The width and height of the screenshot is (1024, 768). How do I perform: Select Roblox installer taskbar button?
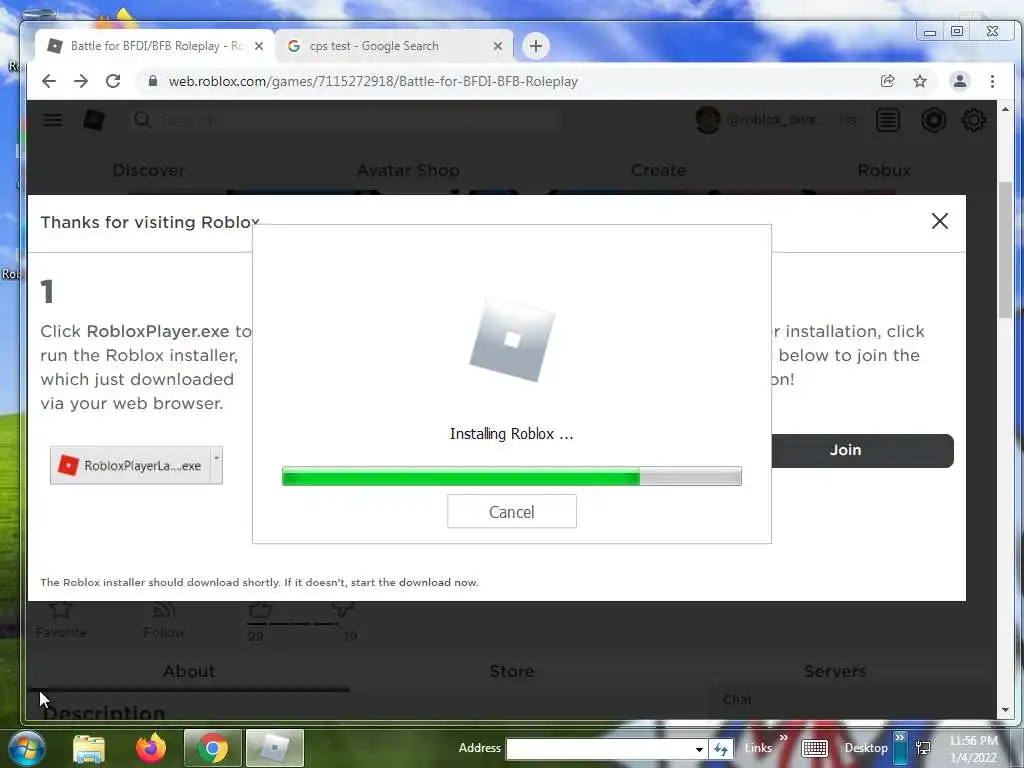tap(274, 748)
